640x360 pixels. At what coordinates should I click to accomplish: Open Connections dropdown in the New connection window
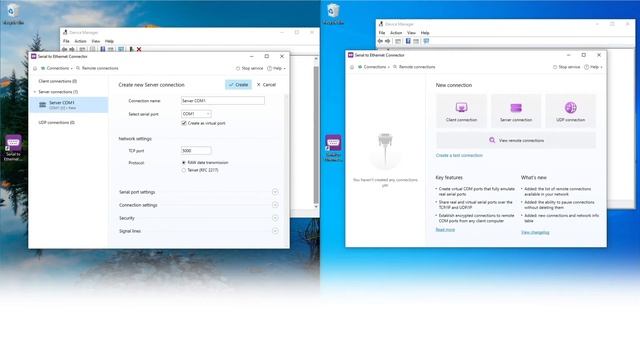tap(374, 67)
